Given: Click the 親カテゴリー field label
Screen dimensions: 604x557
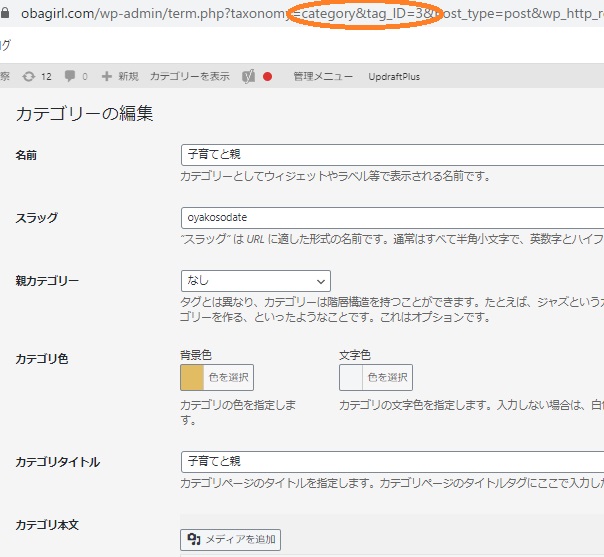Looking at the screenshot, I should [x=47, y=281].
